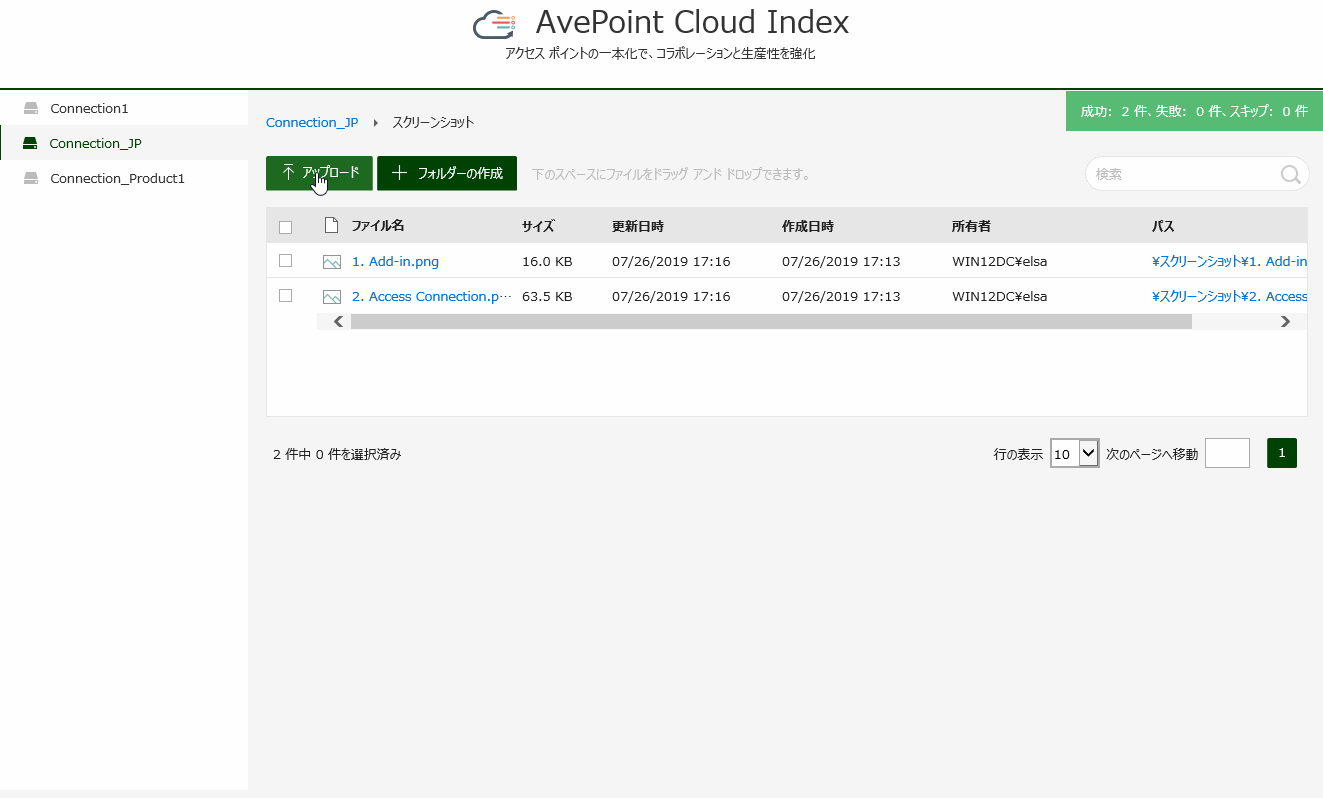Screen dimensions: 1323x798
Task: Sort by 更新日時 column header
Action: click(638, 227)
